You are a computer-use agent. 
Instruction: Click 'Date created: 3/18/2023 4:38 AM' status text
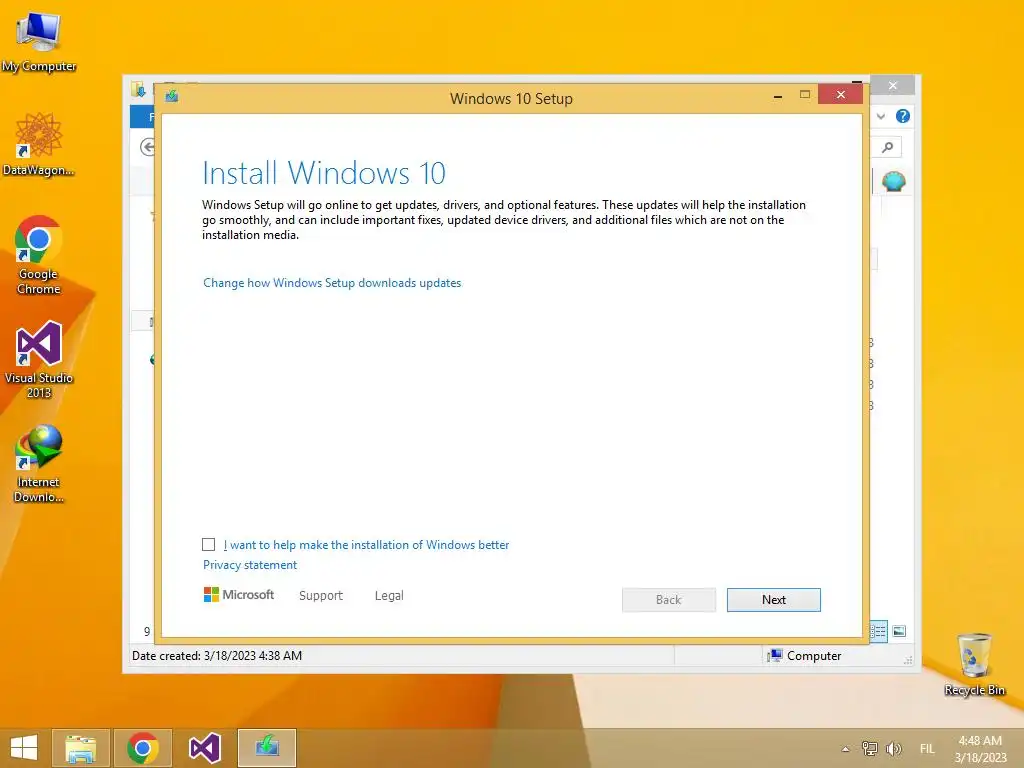pyautogui.click(x=217, y=656)
